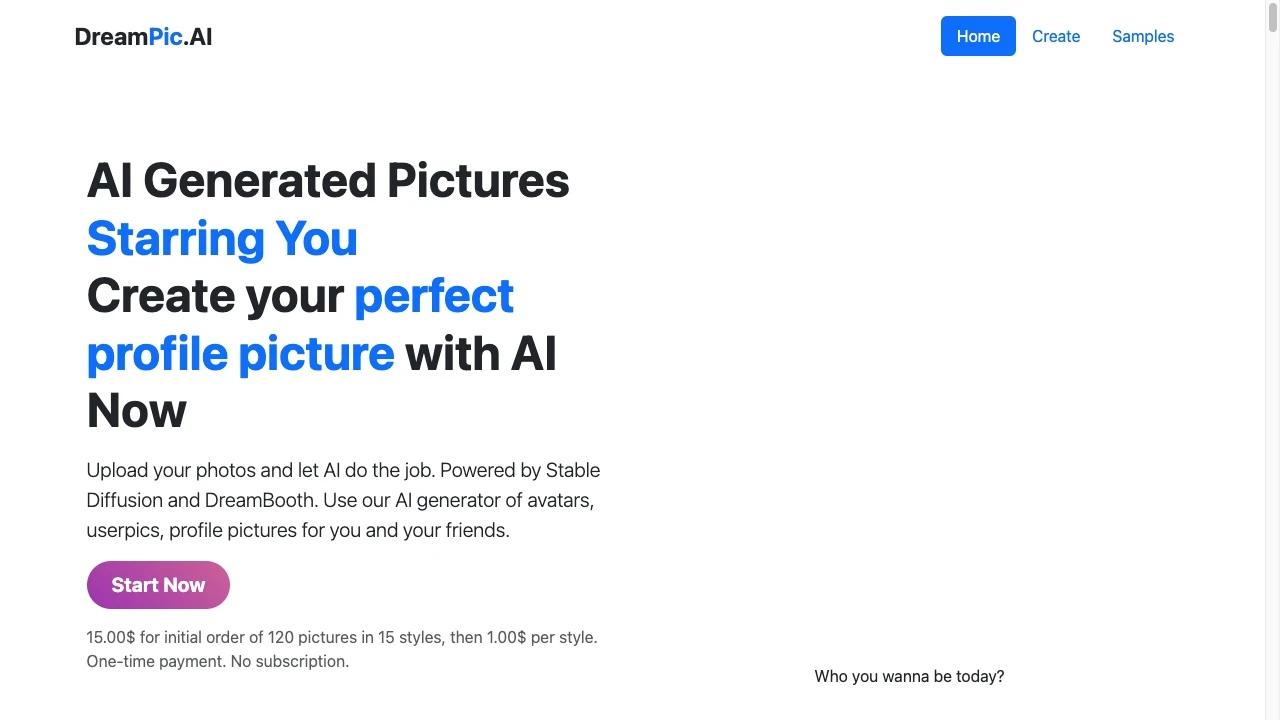
Task: Click the highlighted Home navigation button
Action: click(x=978, y=36)
